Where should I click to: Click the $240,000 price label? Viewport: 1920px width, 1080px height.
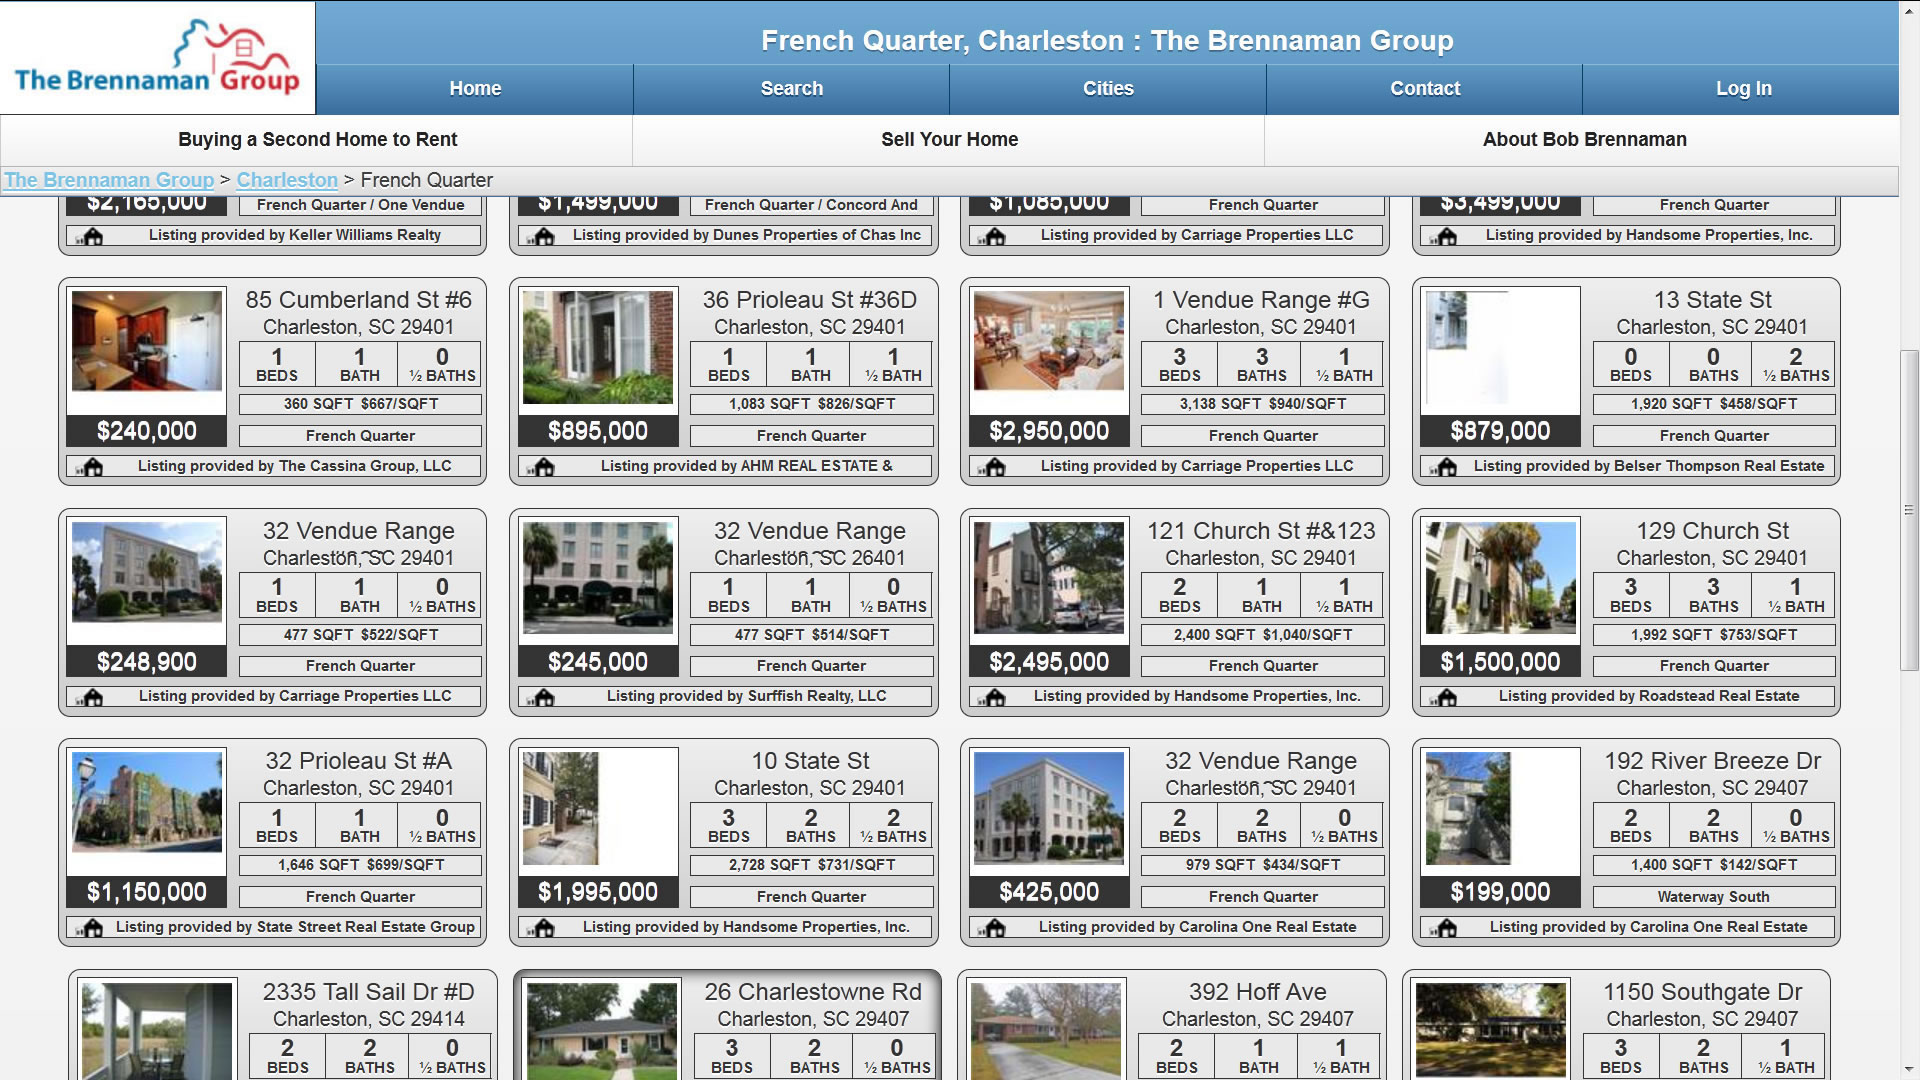147,431
